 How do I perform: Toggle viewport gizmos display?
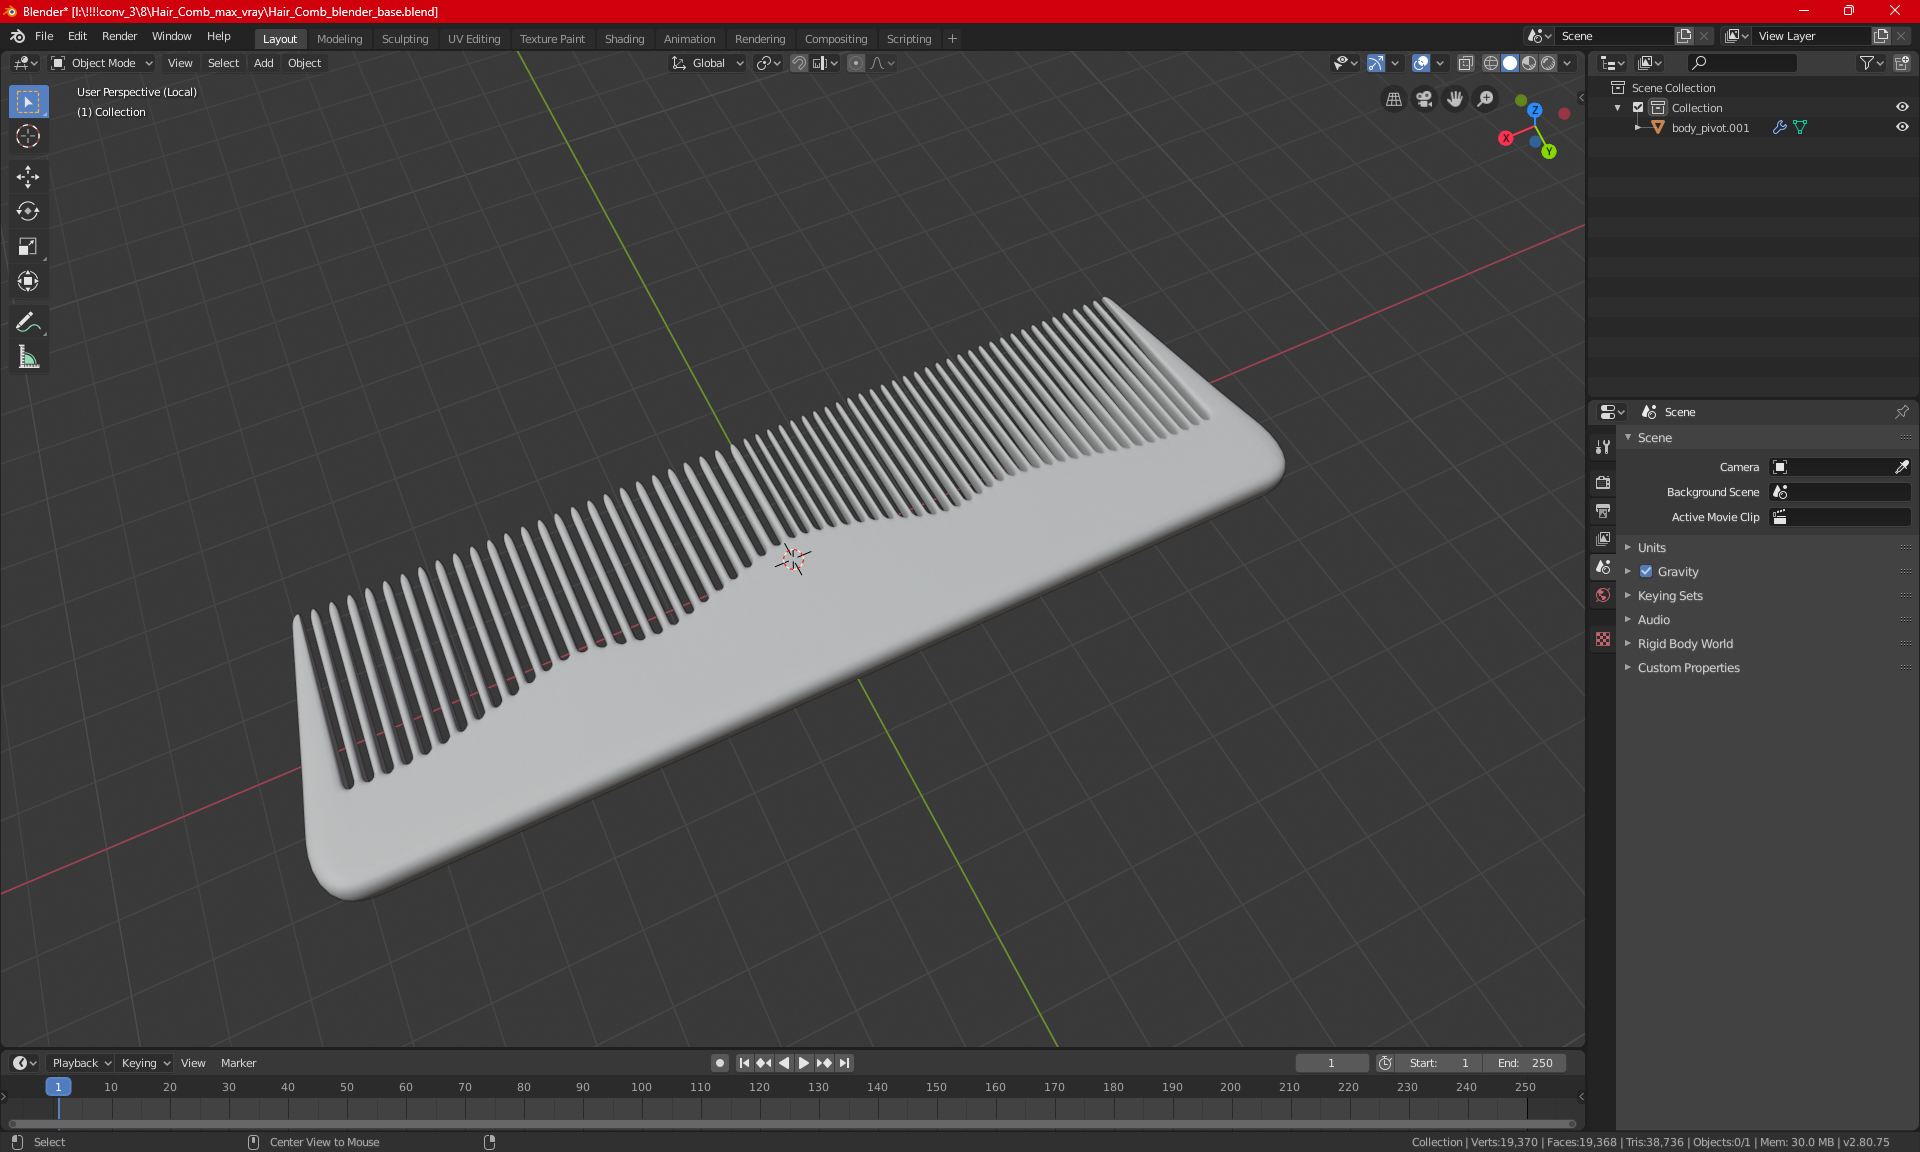1376,63
